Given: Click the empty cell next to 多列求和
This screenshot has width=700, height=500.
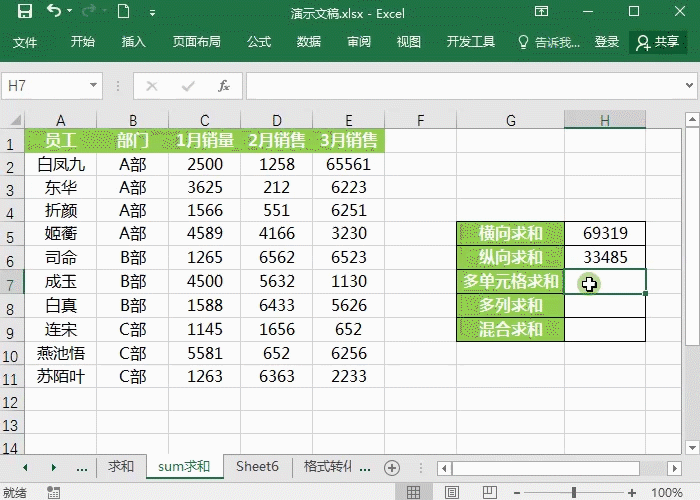Looking at the screenshot, I should [605, 306].
